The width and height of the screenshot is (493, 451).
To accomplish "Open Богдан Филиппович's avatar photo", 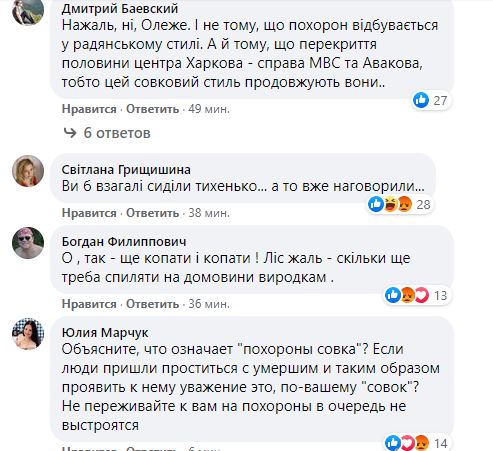I will point(28,243).
